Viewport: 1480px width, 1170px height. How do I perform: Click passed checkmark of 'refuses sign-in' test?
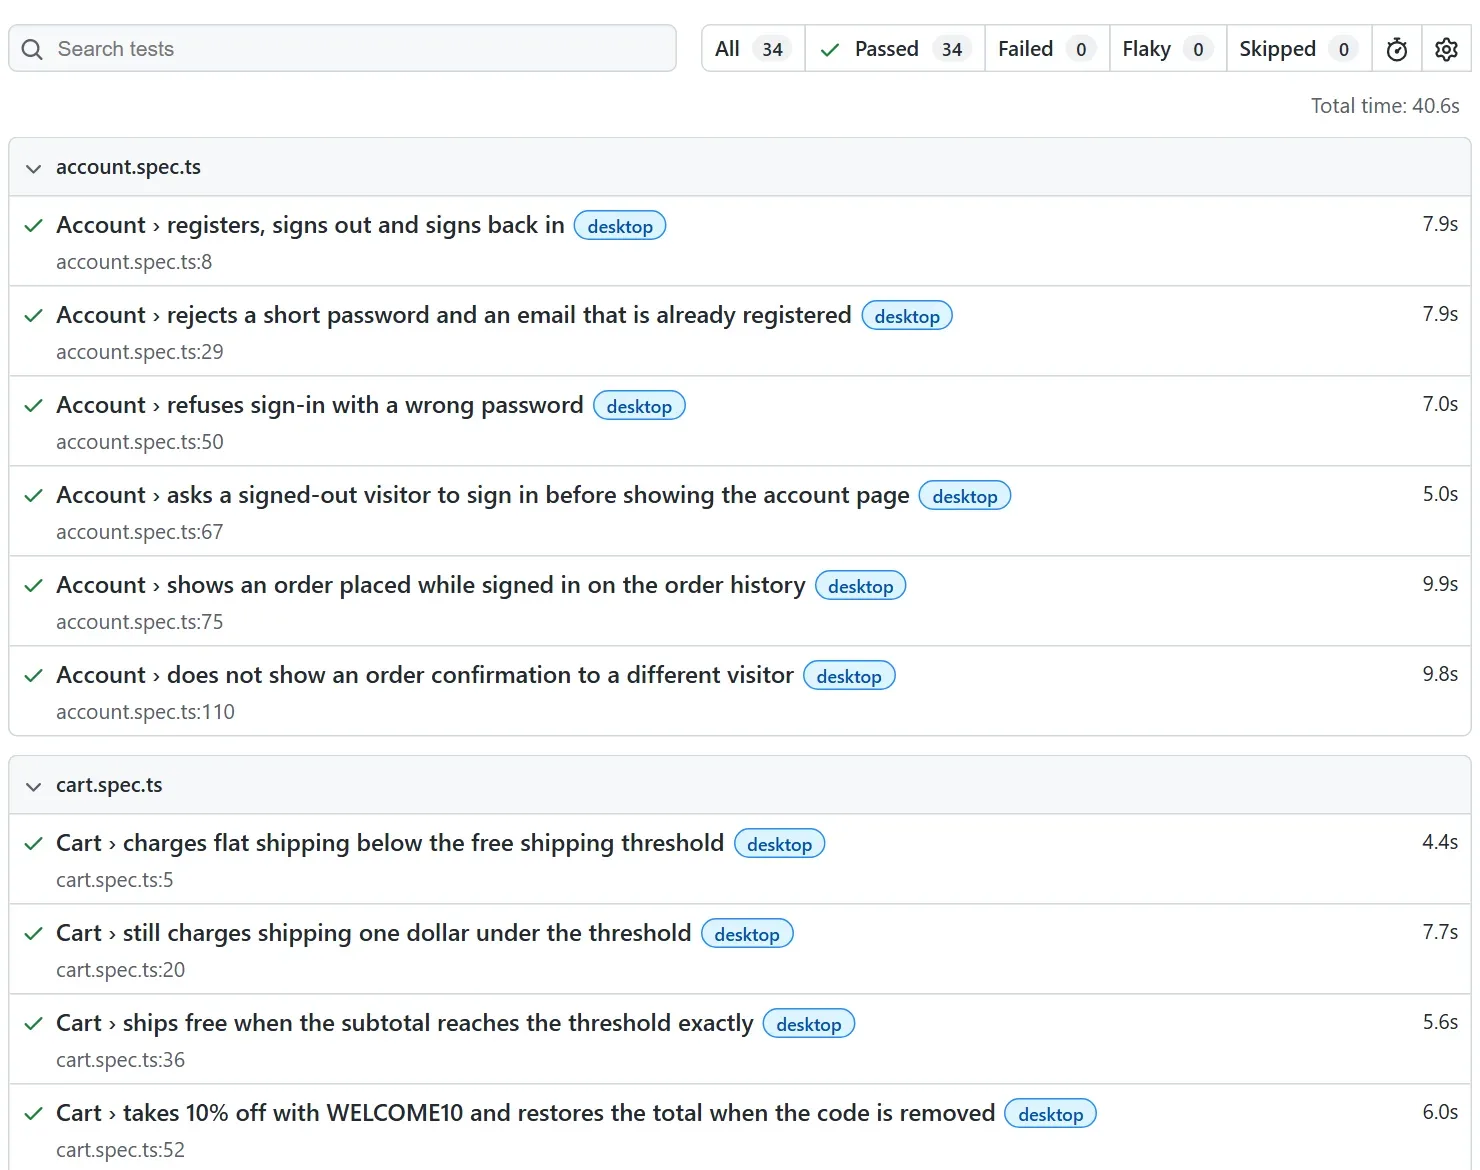coord(33,406)
